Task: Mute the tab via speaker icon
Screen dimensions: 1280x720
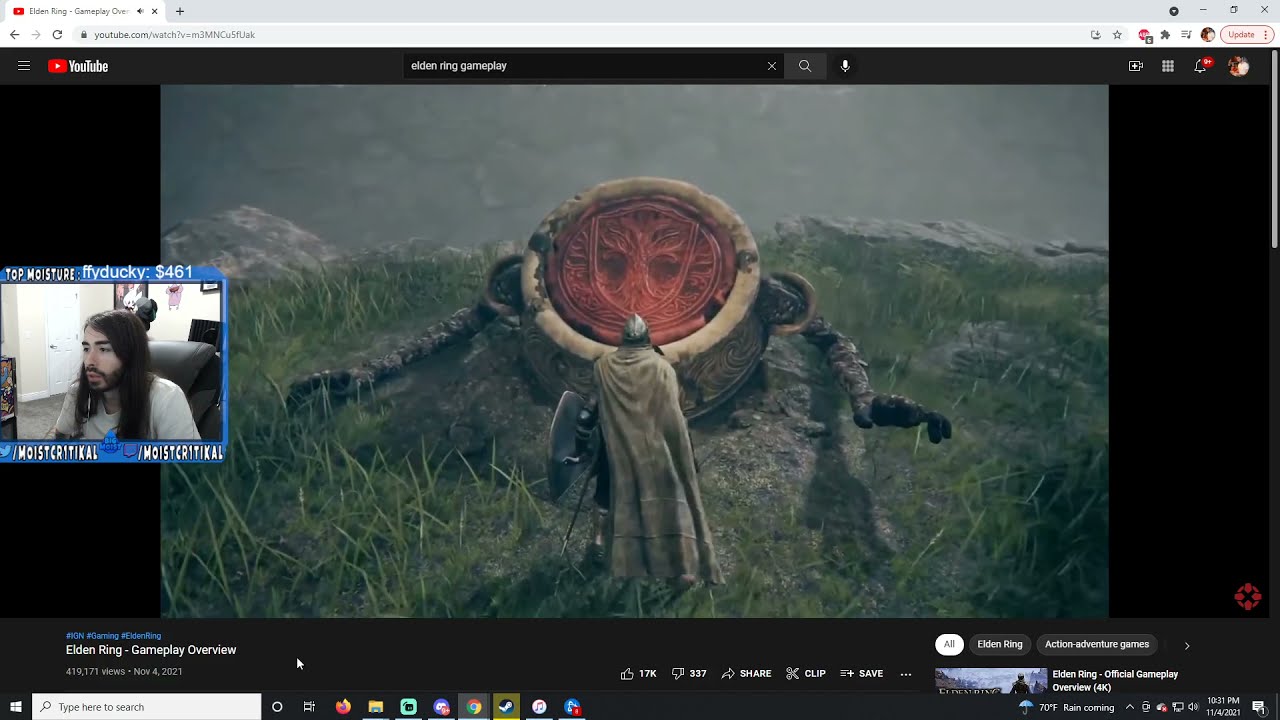Action: point(140,11)
